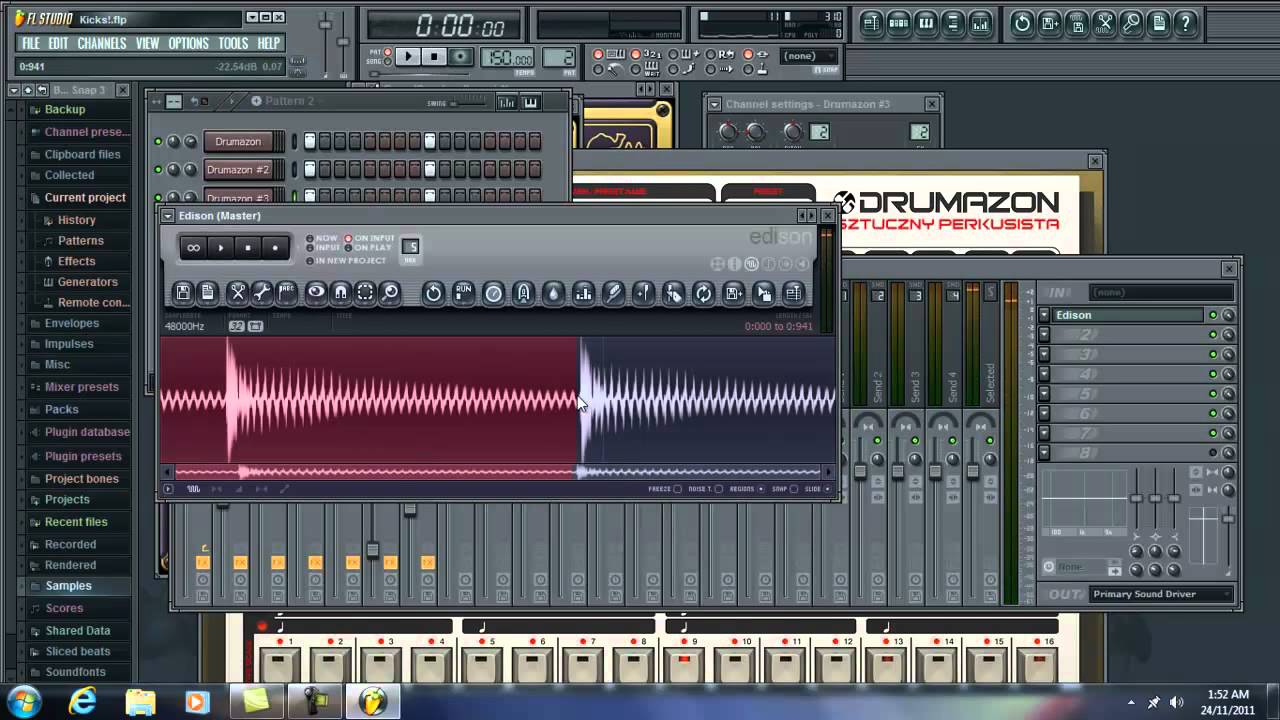
Task: Disable the Edison effect slot green LED
Action: (x=1213, y=315)
